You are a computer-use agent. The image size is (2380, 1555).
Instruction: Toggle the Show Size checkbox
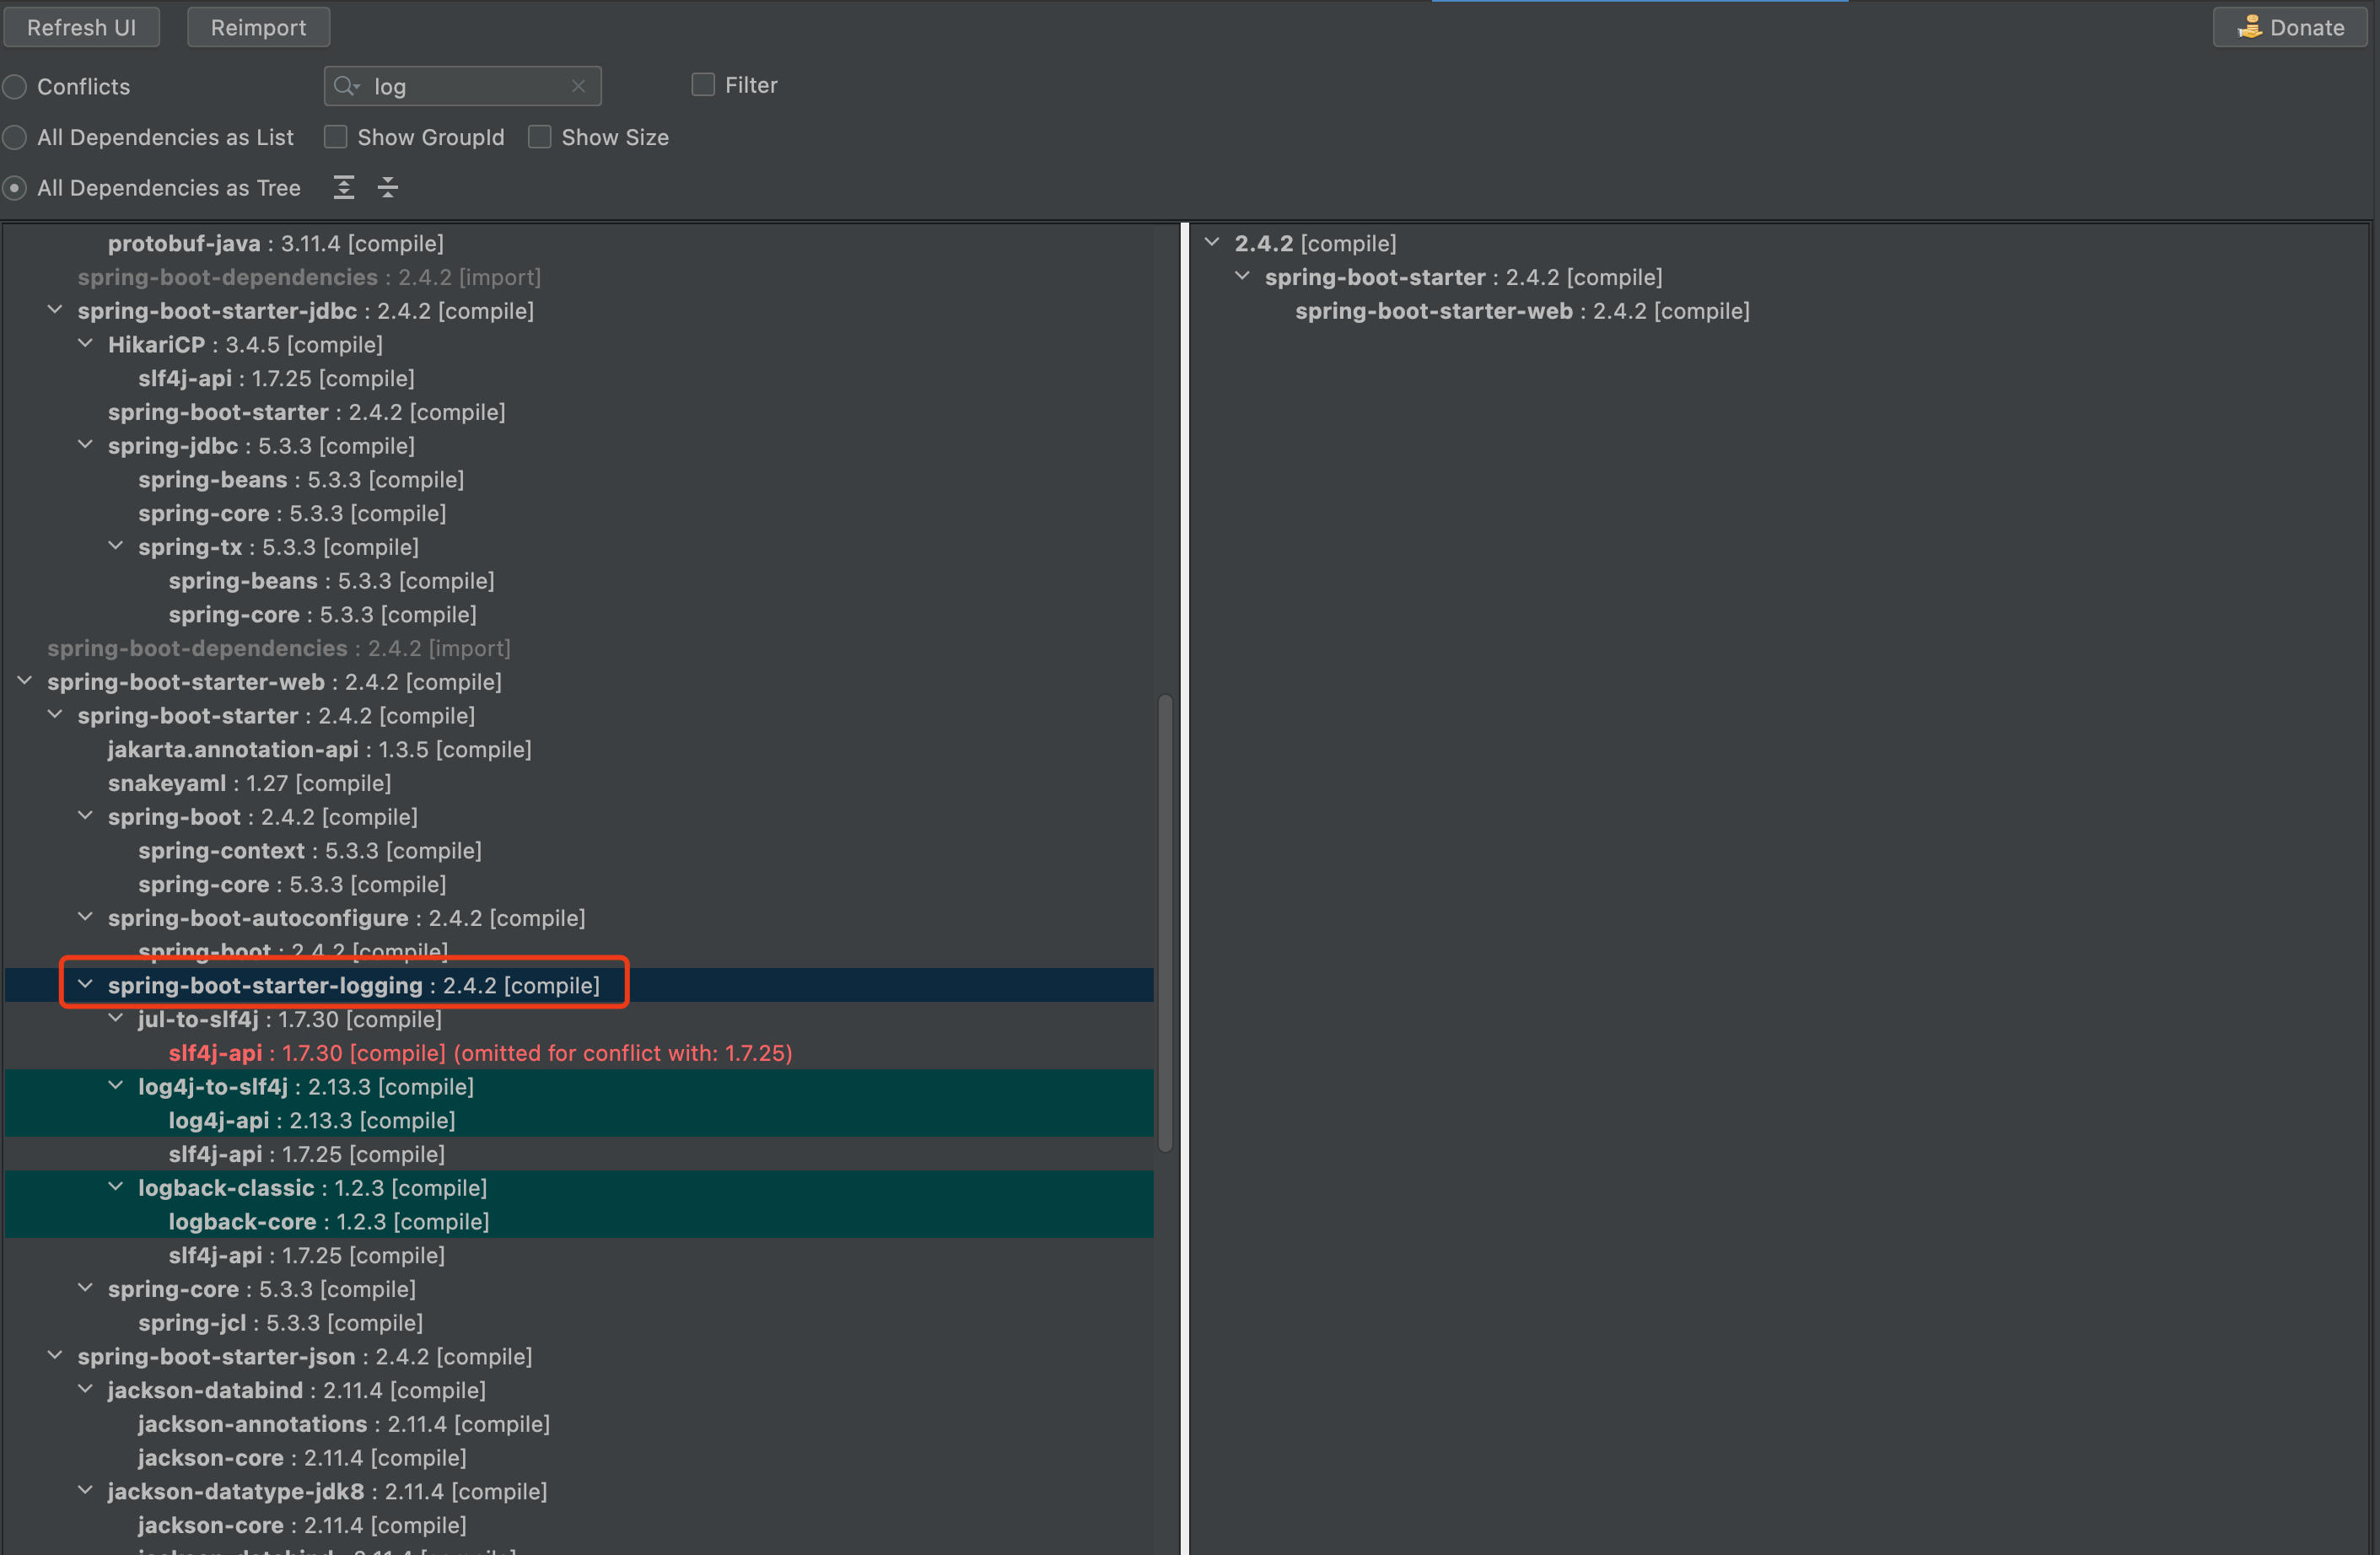point(540,137)
